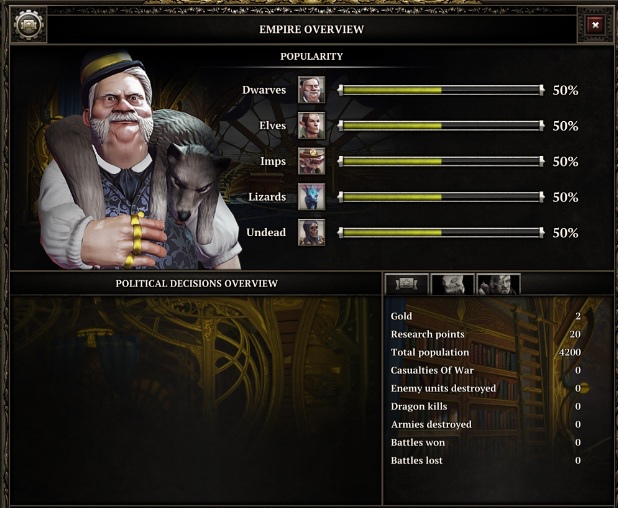The image size is (618, 508).
Task: Click the Dwarves portrait icon
Action: coord(311,90)
